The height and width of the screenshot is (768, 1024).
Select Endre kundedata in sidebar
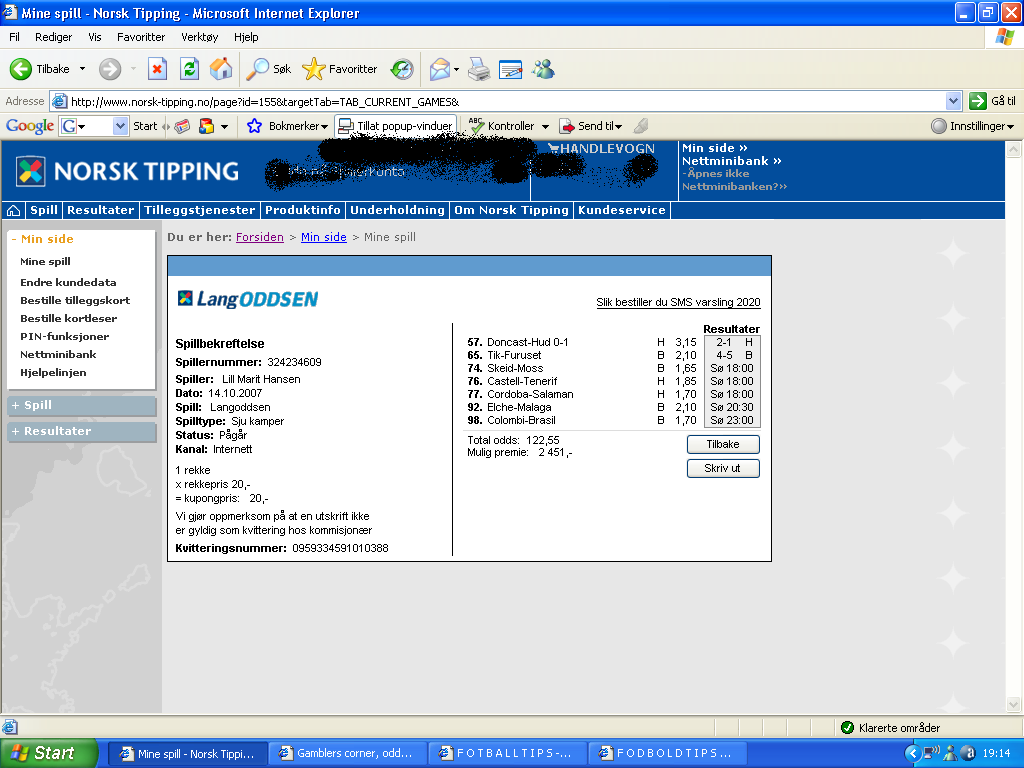(x=68, y=282)
